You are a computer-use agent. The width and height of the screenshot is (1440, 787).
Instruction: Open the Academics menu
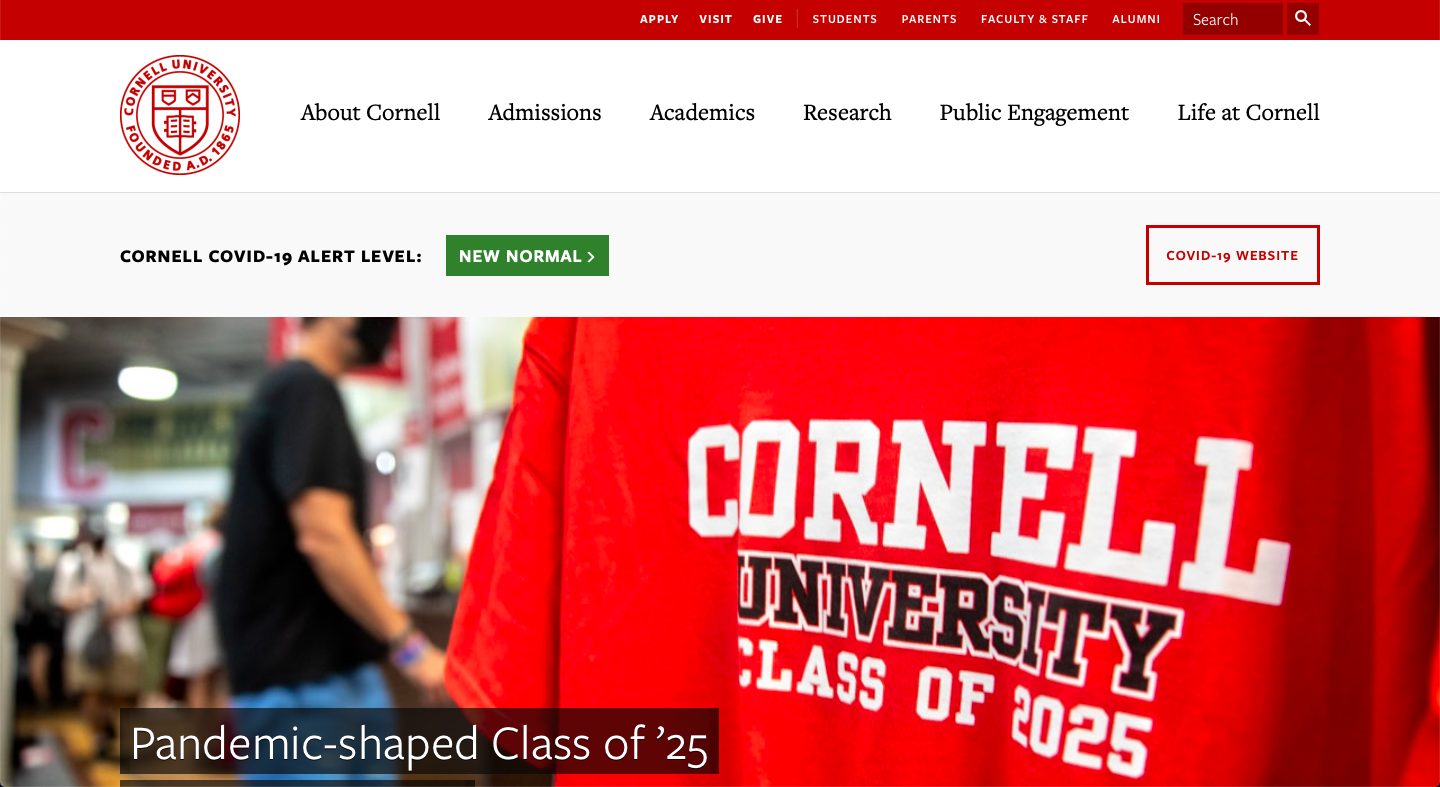702,113
